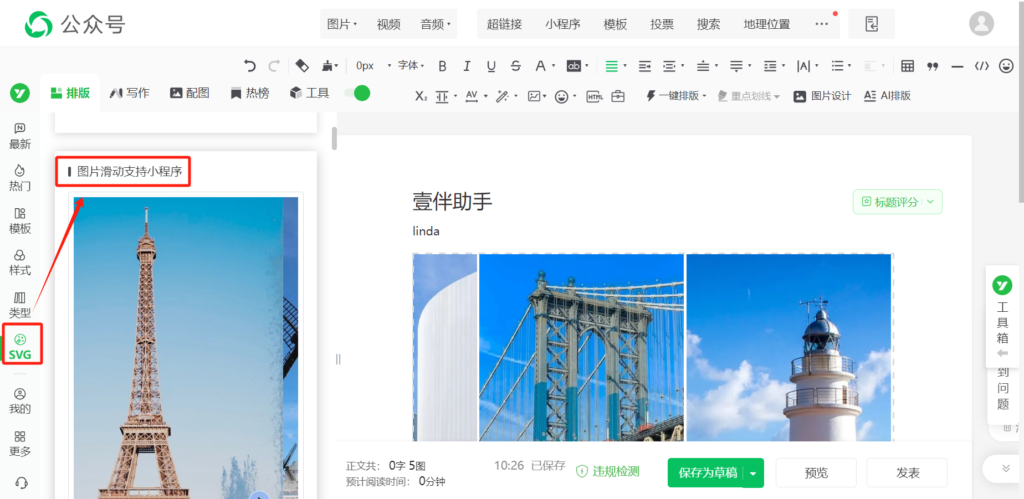Screen dimensions: 1024x499
Task: Open the 音频 dropdown
Action: click(436, 24)
